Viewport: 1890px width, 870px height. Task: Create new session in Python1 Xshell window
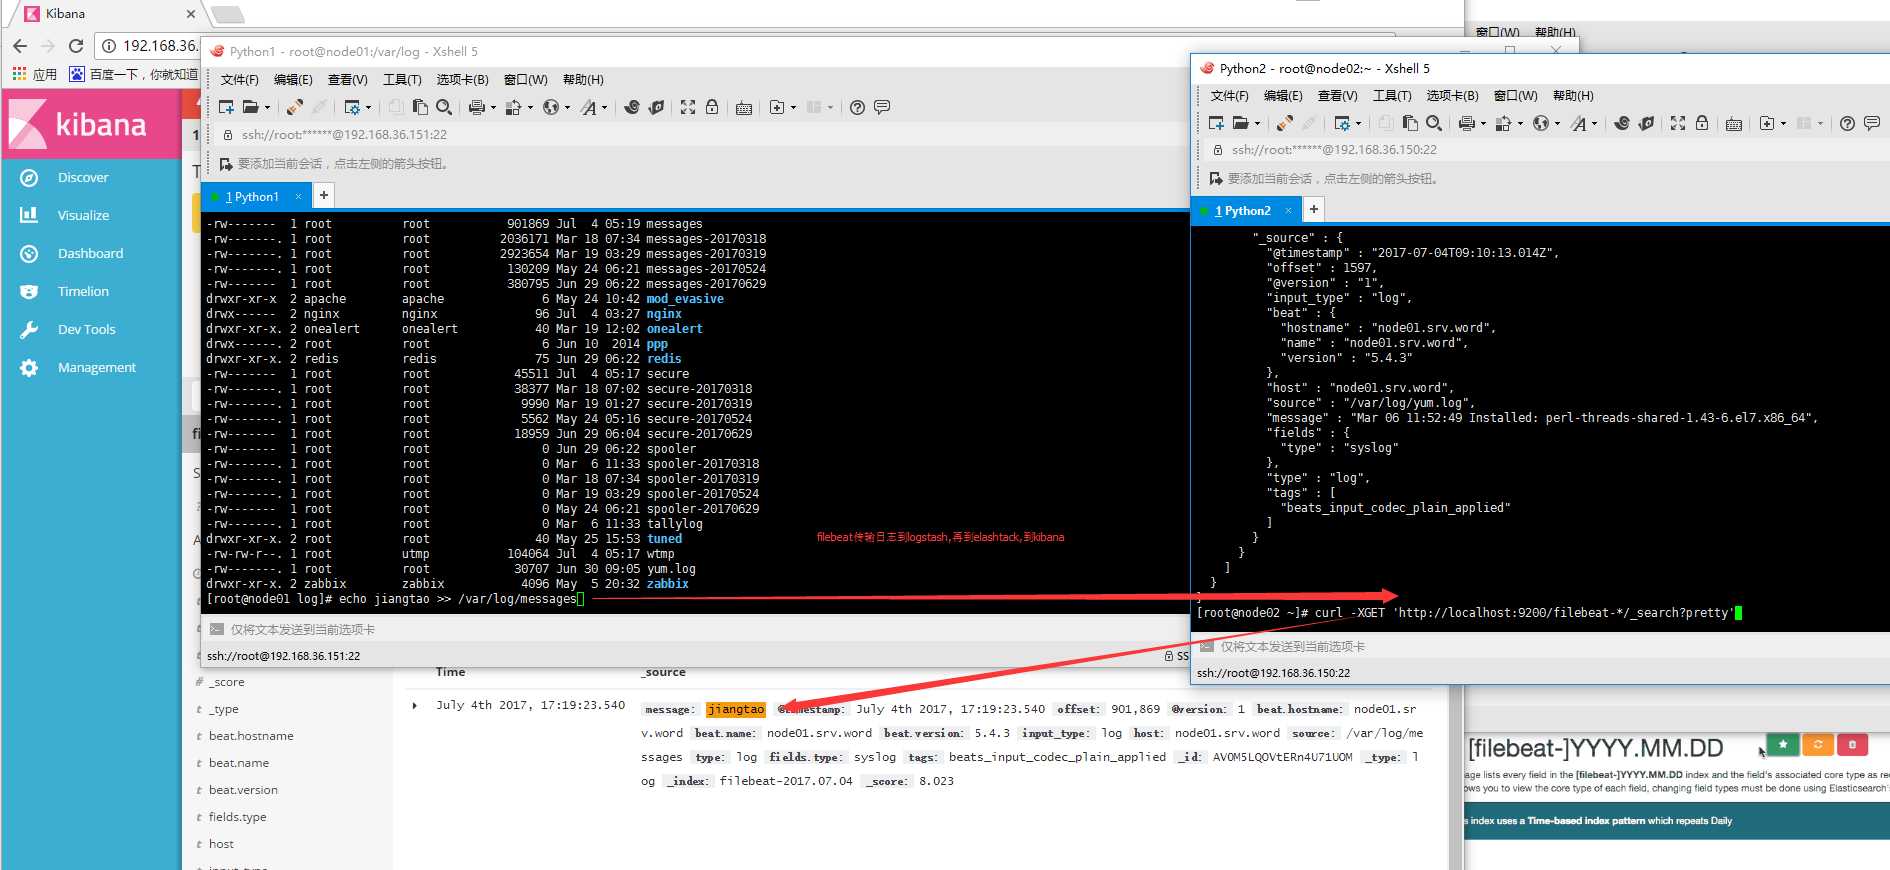(226, 107)
